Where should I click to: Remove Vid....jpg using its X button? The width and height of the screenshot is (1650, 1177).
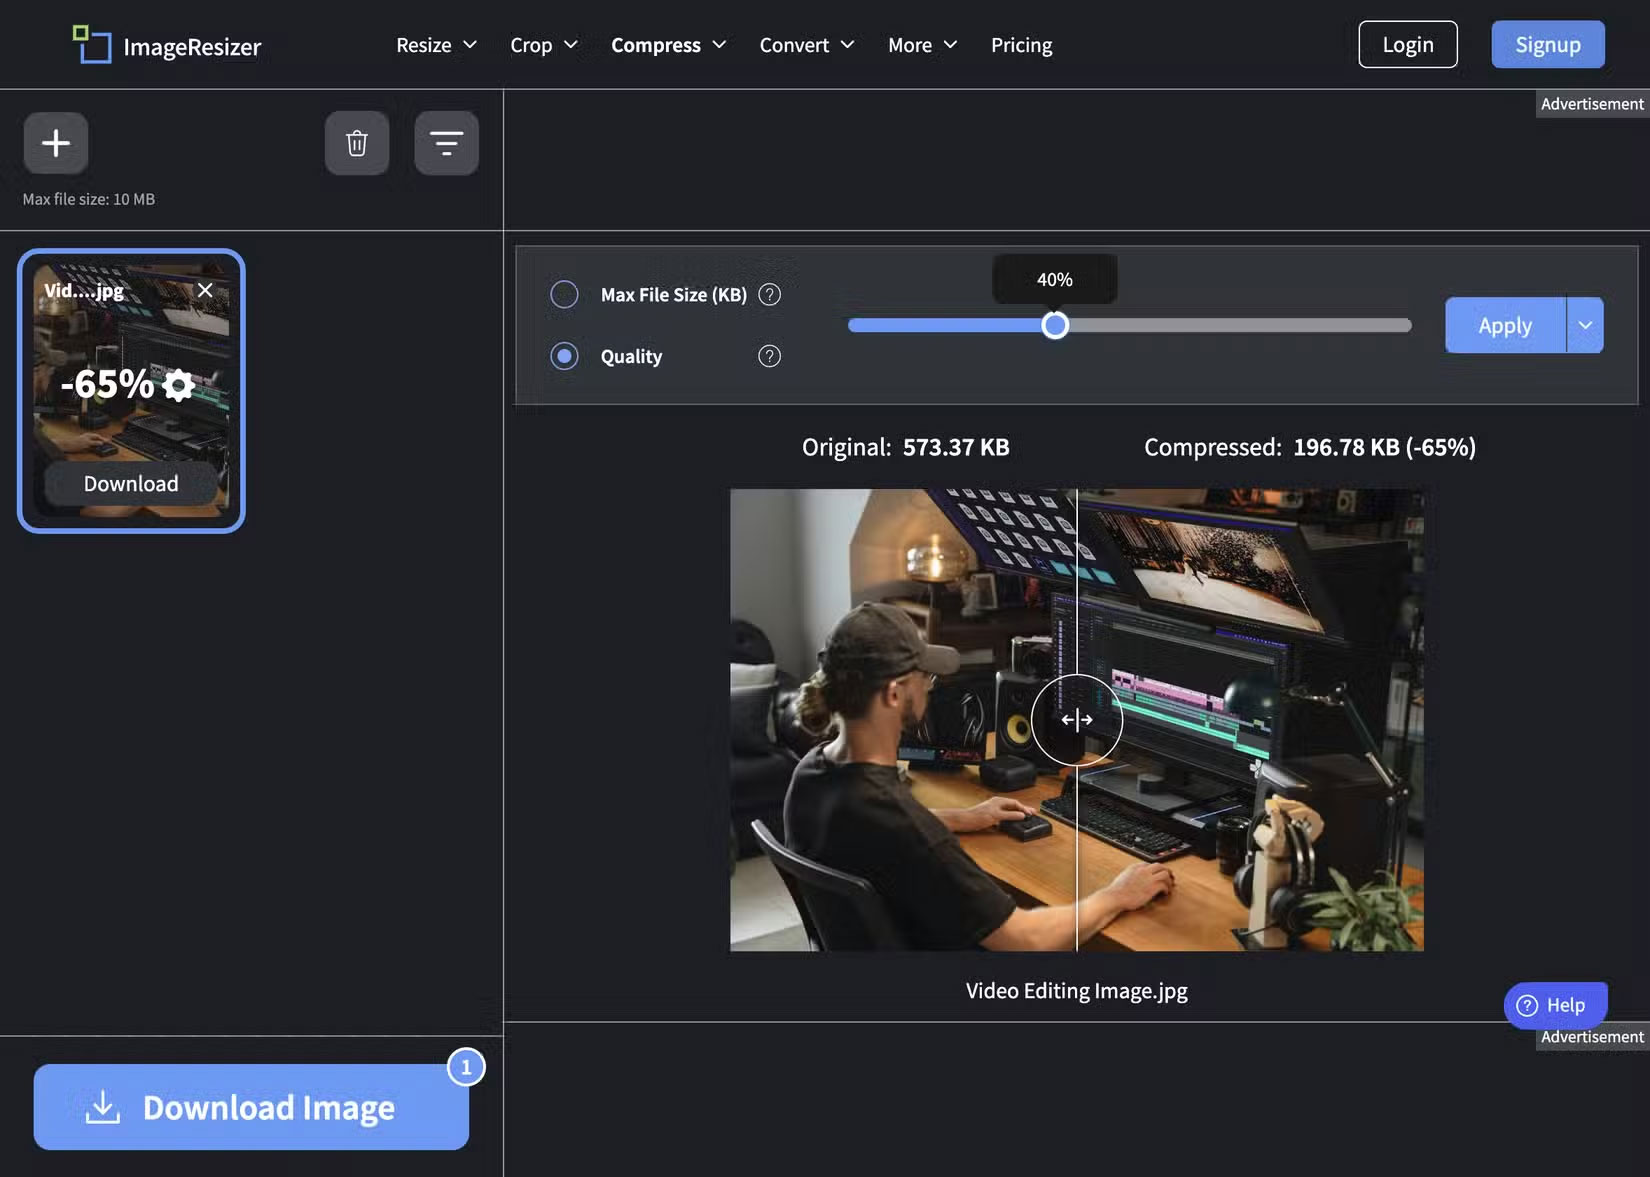tap(205, 290)
